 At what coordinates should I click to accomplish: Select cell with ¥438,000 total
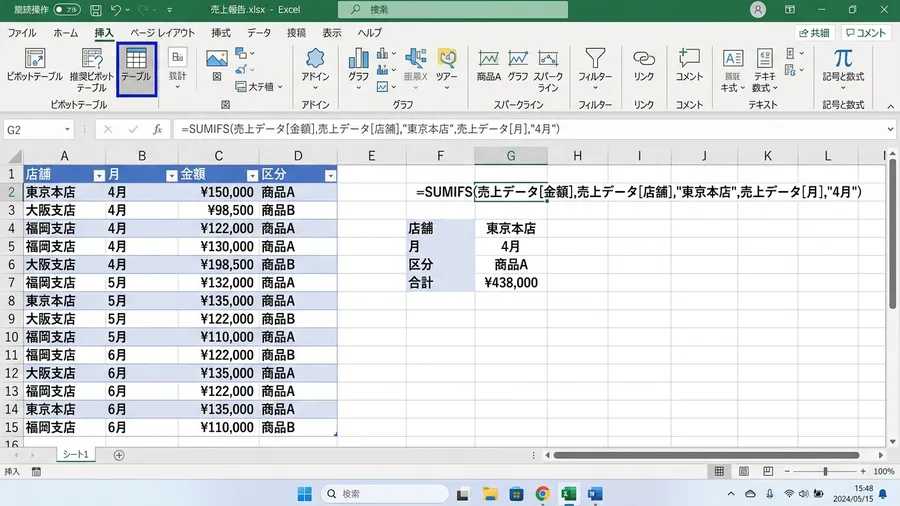(x=511, y=282)
